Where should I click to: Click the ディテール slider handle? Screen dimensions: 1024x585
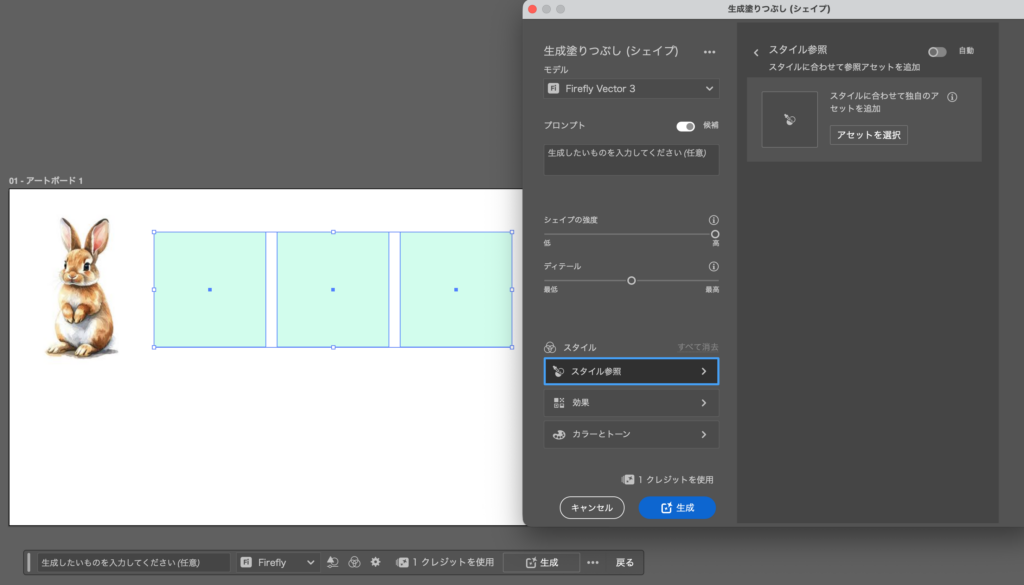[631, 281]
